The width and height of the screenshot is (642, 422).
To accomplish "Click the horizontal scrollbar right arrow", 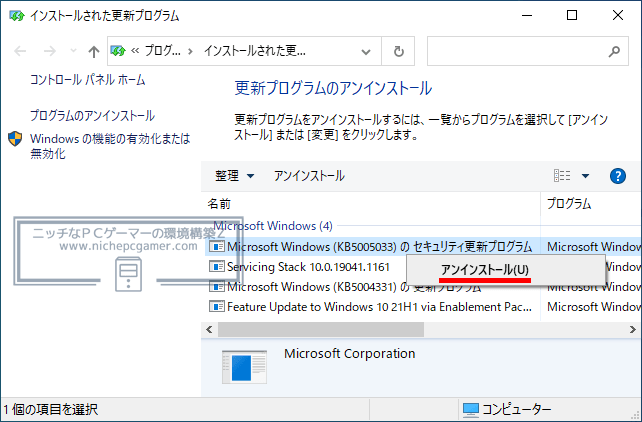I will (633, 329).
